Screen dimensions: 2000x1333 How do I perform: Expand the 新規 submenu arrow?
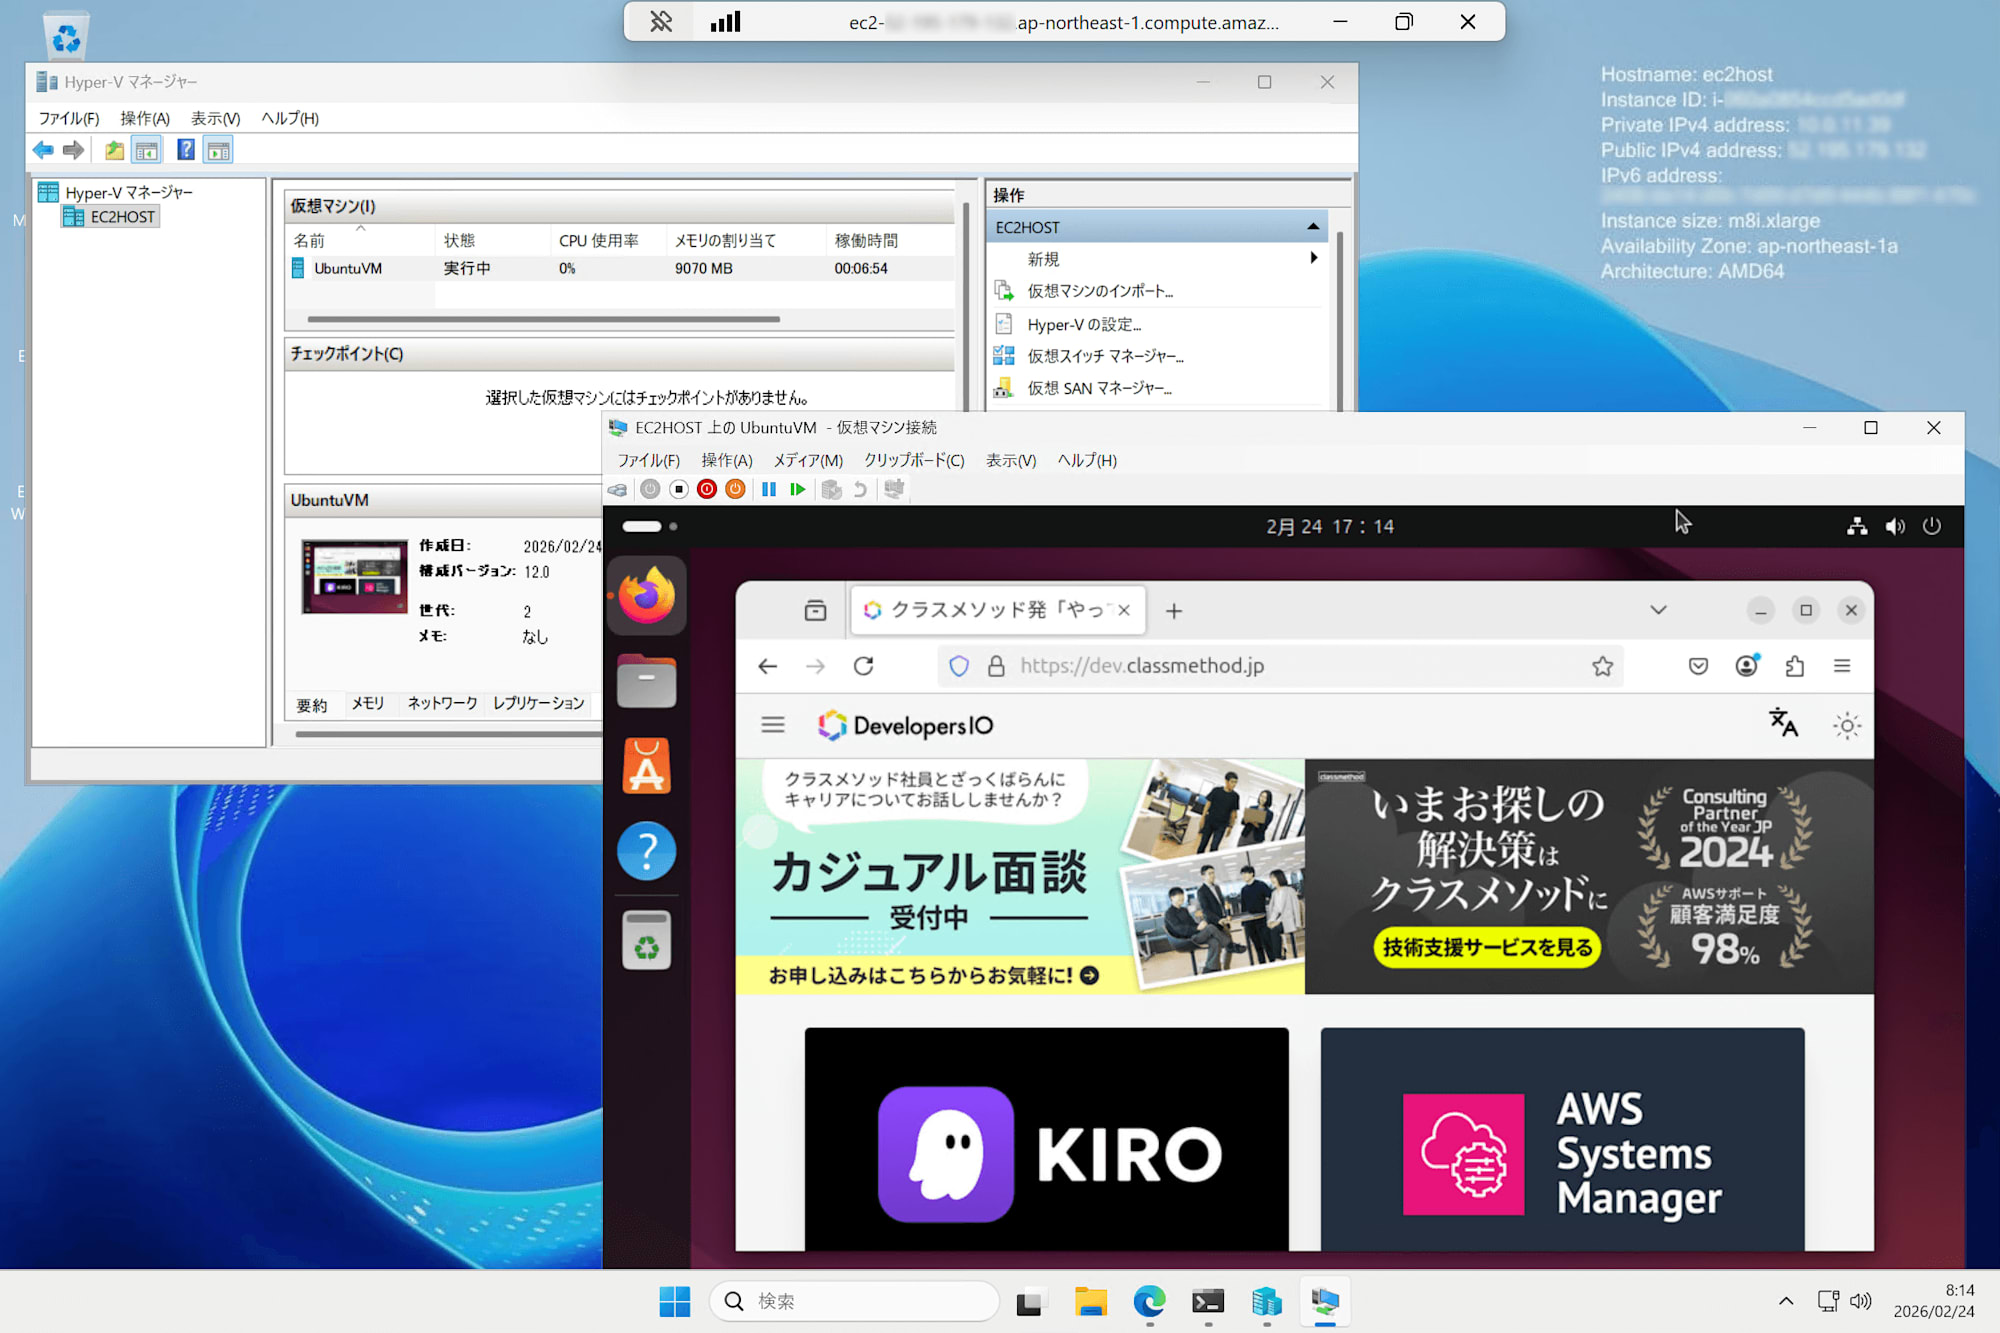pyautogui.click(x=1313, y=258)
